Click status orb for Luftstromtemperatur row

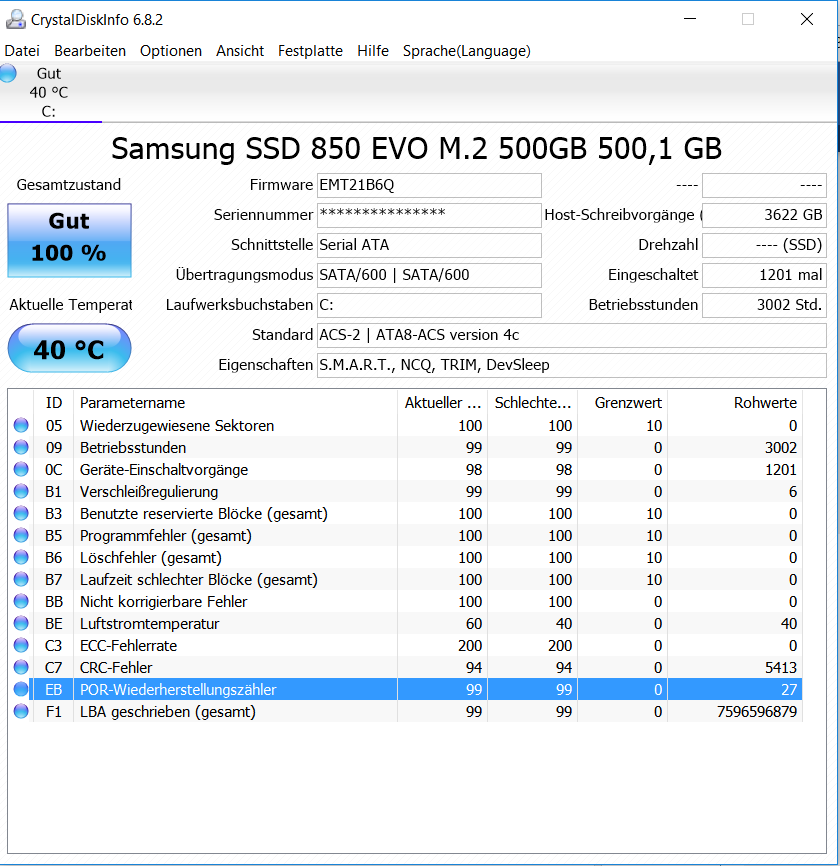point(21,624)
